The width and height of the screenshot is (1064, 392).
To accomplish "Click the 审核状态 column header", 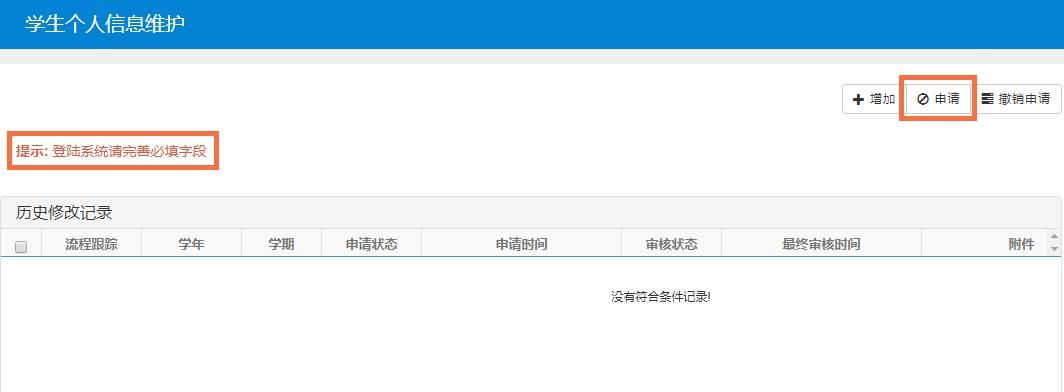I will [x=671, y=244].
